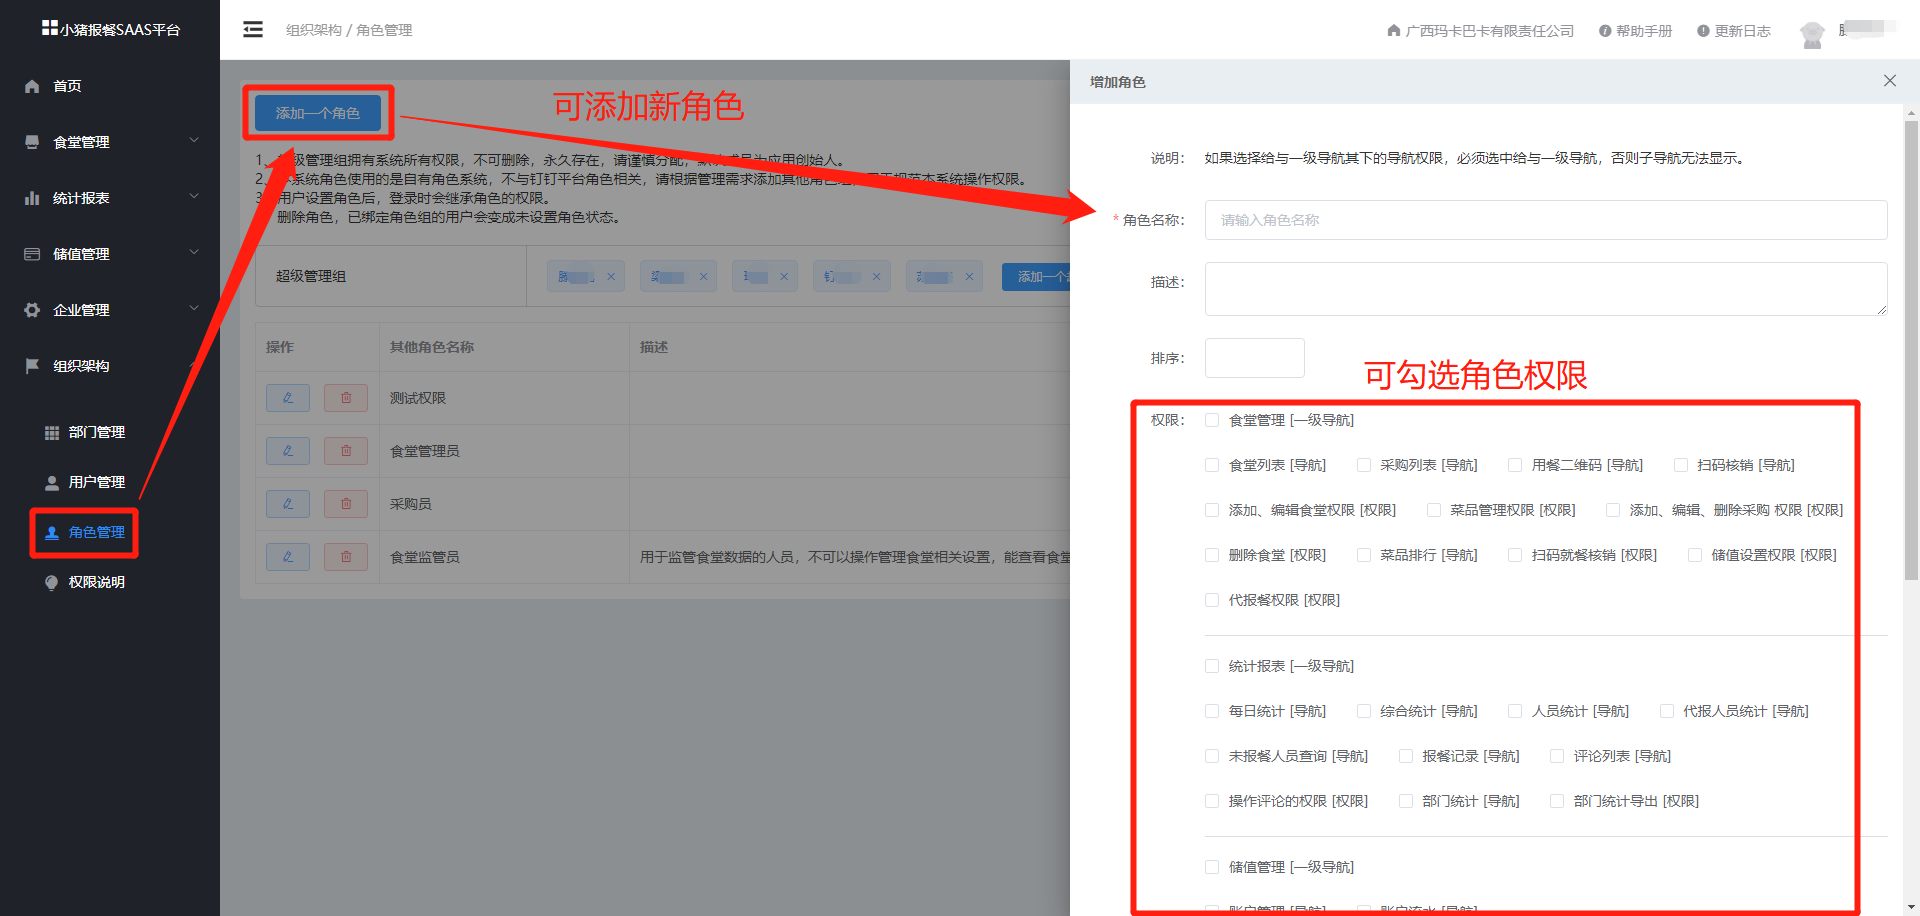This screenshot has width=1920, height=916.
Task: Click the 添加一个角色 button
Action: click(318, 113)
